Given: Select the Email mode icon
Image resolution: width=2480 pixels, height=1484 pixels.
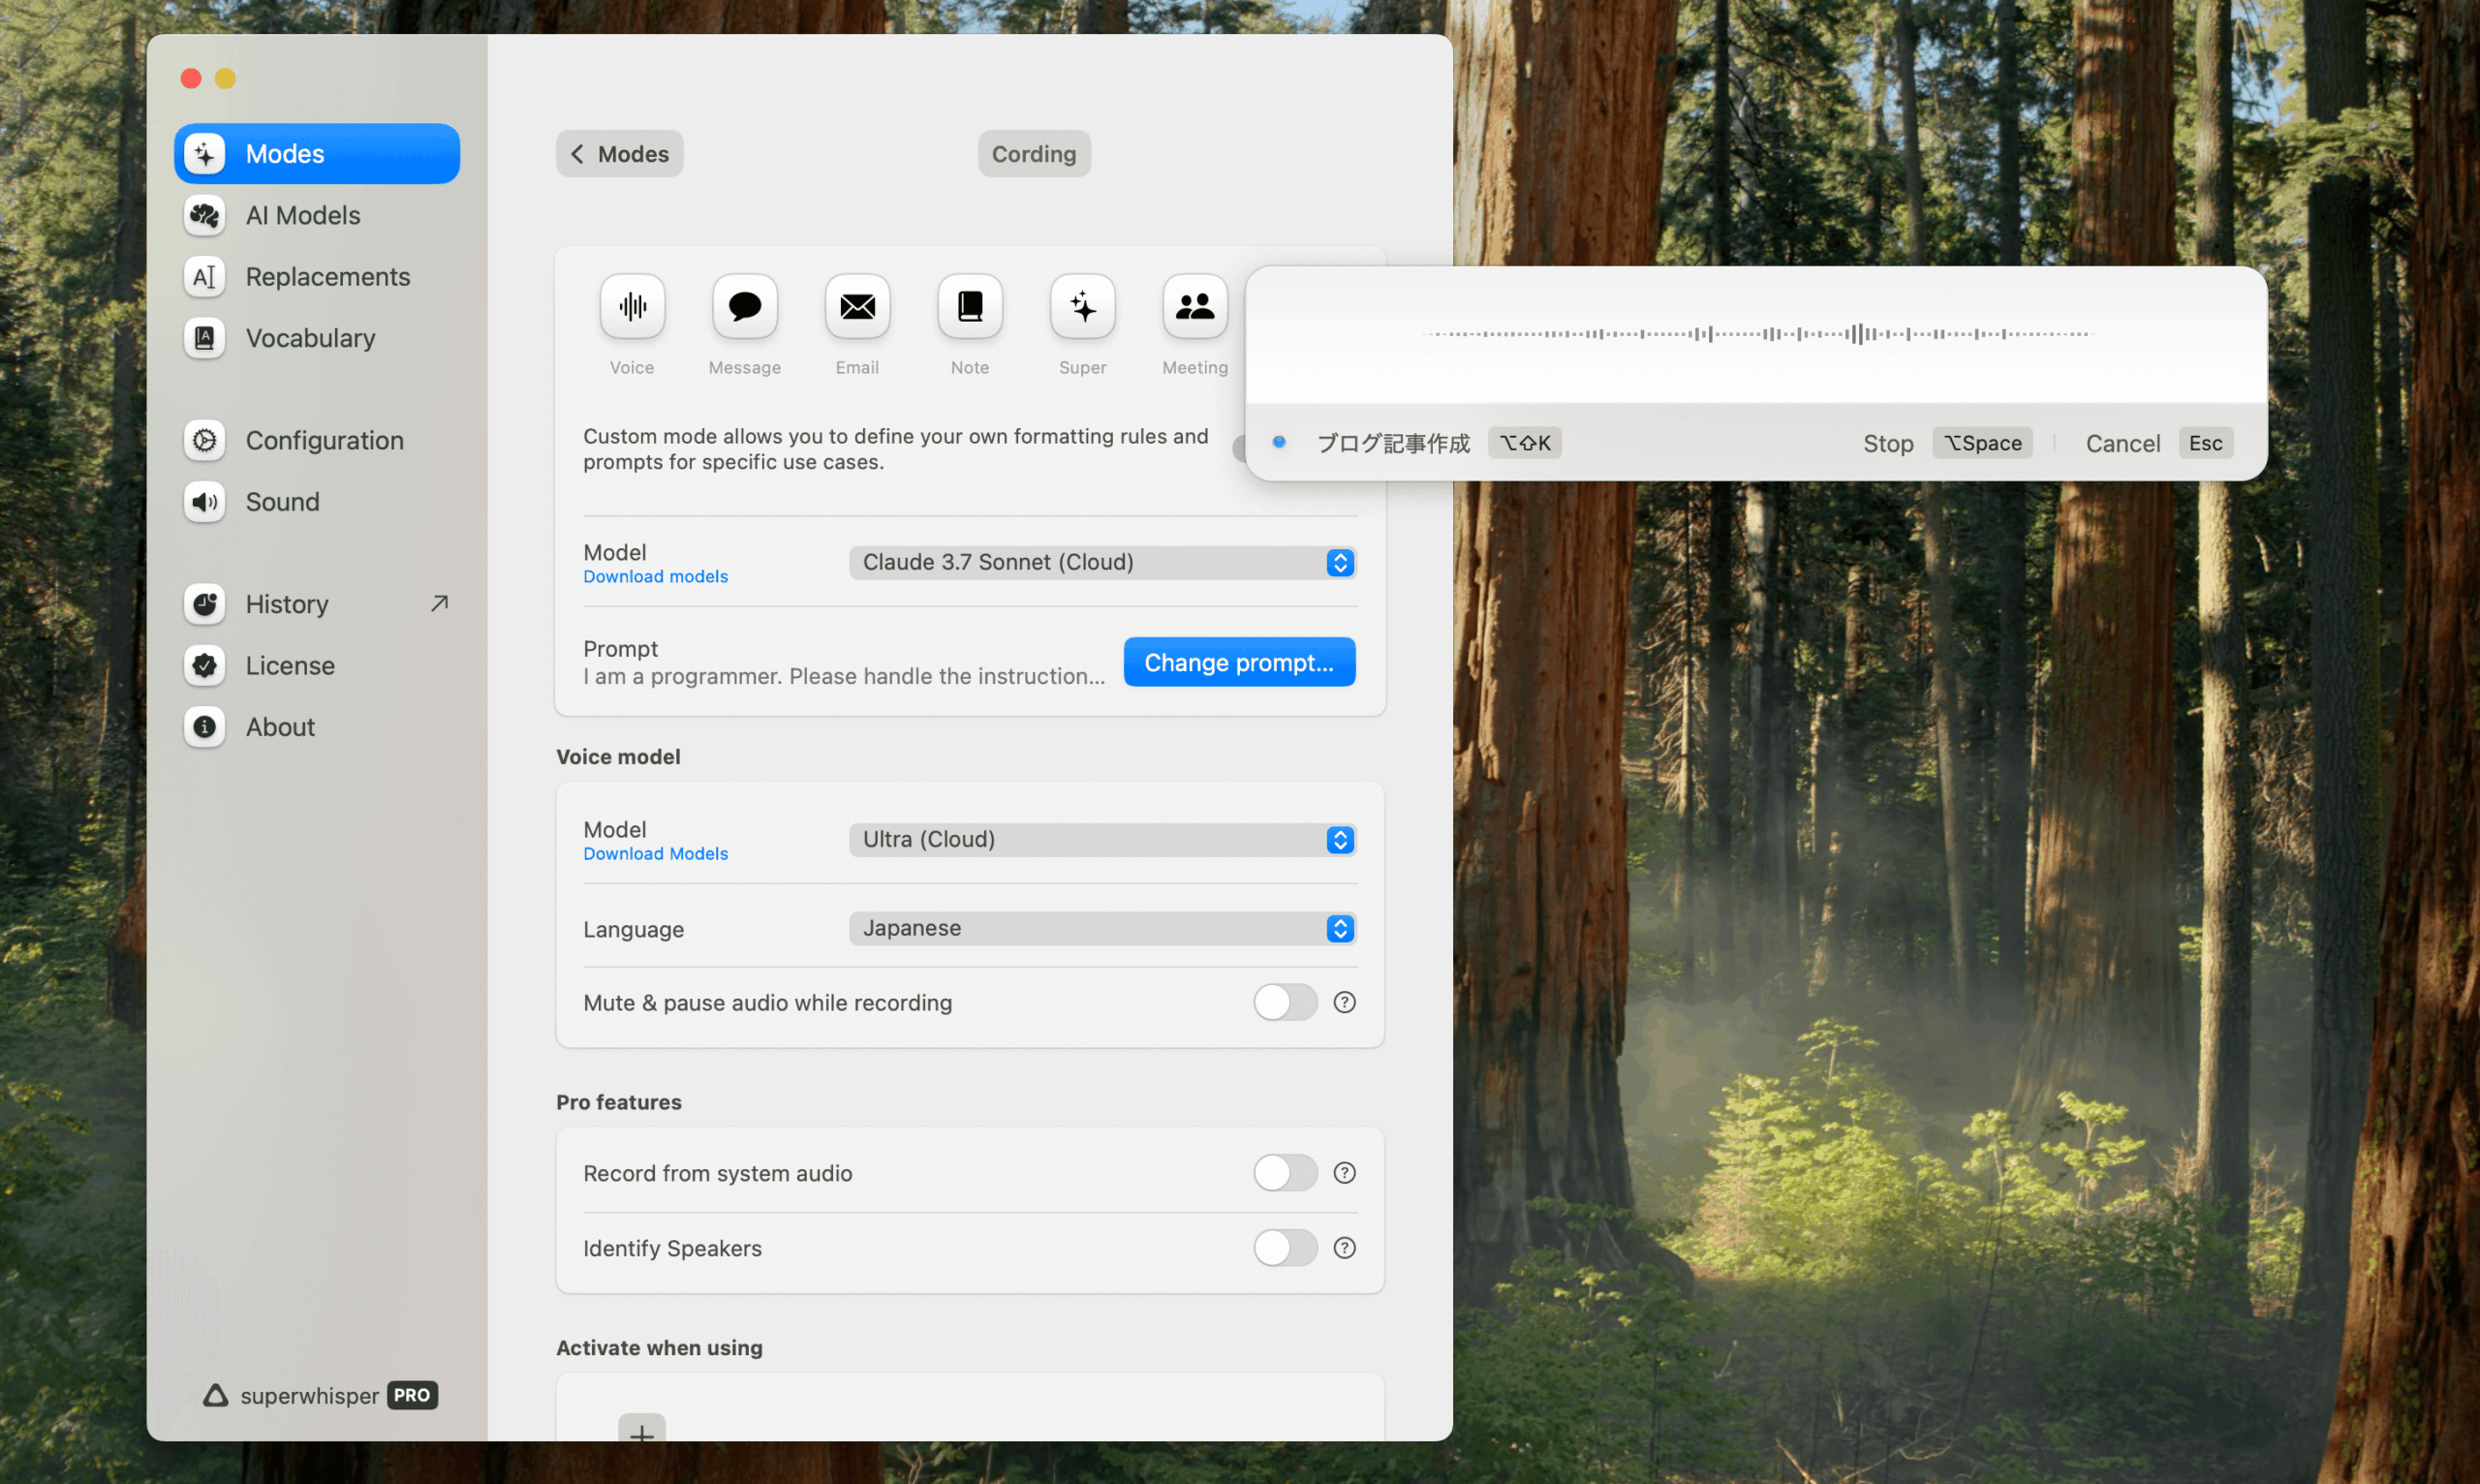Looking at the screenshot, I should 857,306.
